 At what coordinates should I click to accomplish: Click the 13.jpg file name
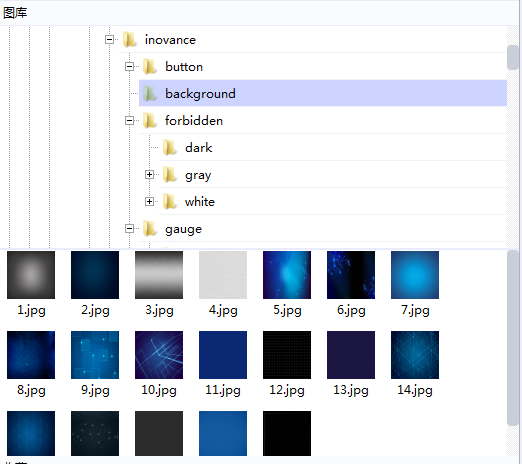click(351, 390)
